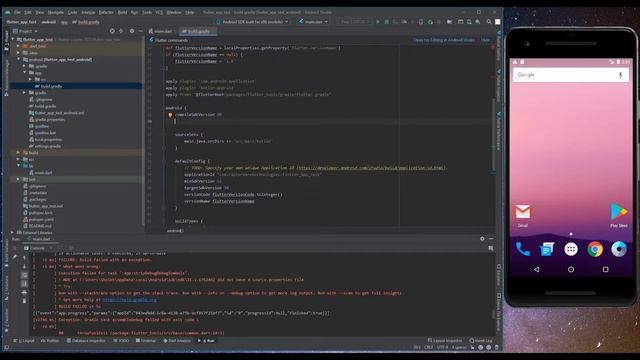Tap Recents square on emulator

[x=605, y=269]
